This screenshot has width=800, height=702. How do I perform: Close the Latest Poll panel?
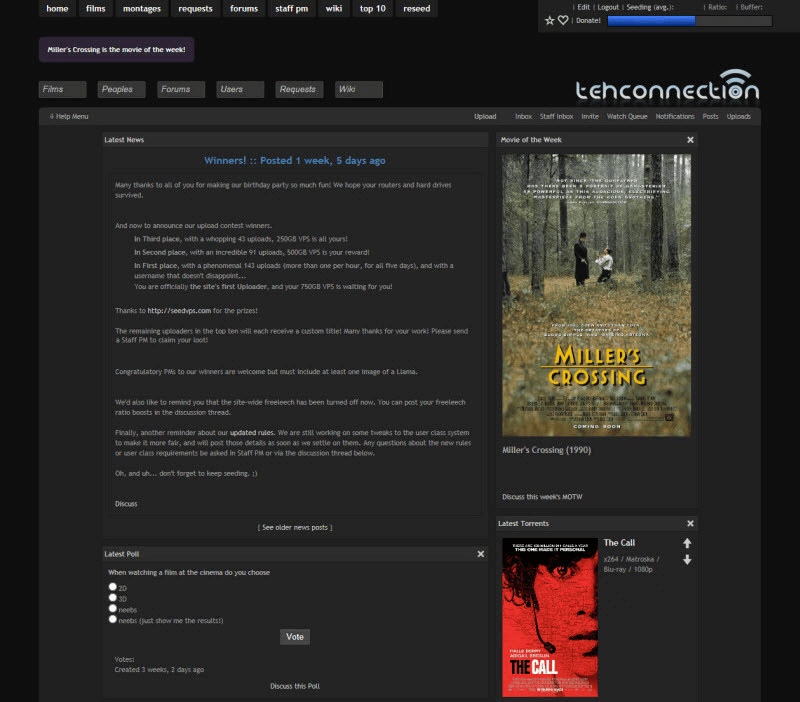click(481, 554)
